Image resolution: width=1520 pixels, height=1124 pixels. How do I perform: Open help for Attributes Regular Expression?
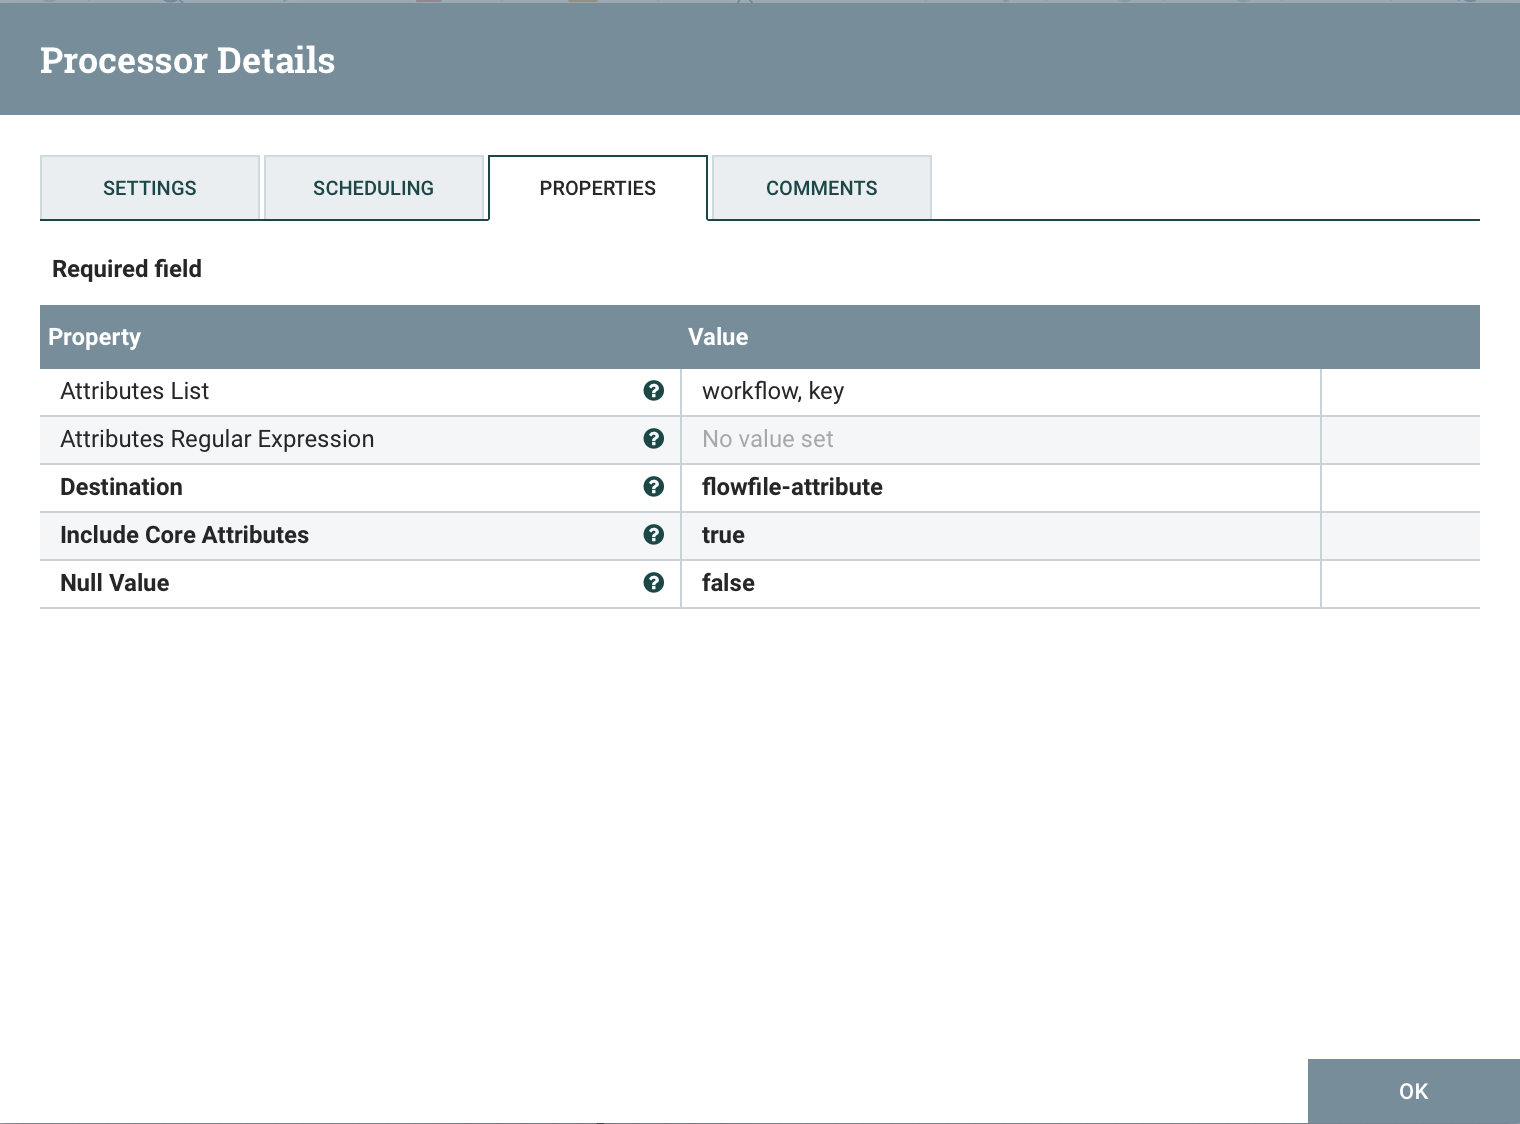click(x=655, y=439)
